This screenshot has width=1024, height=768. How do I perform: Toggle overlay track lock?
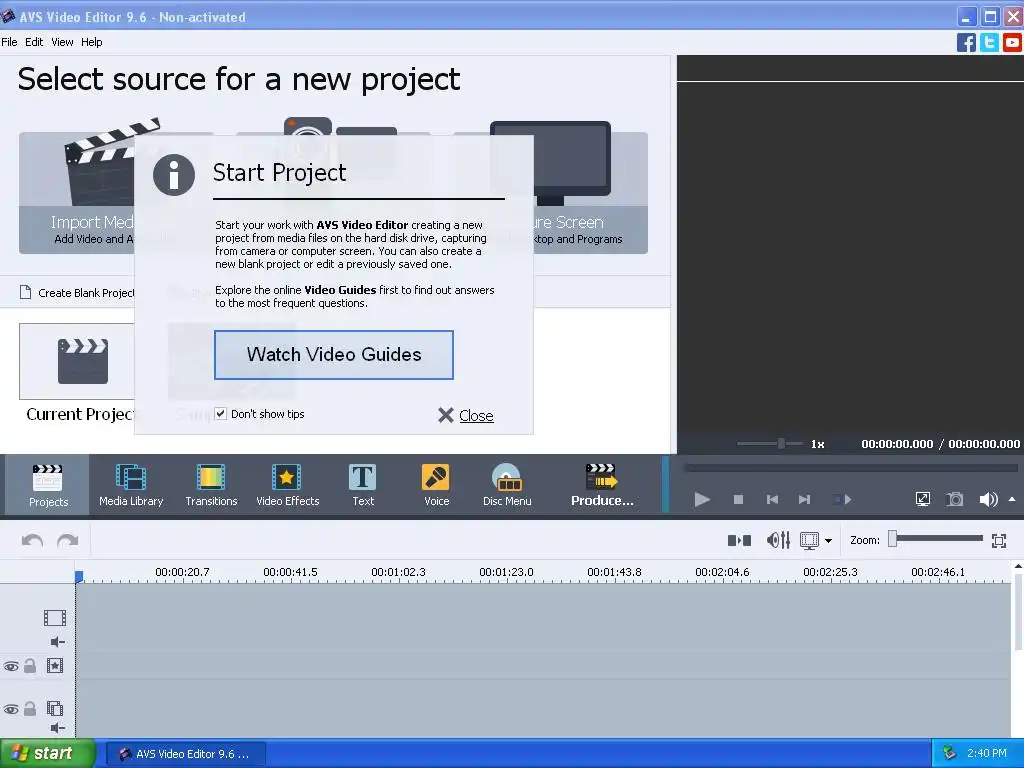click(x=30, y=709)
